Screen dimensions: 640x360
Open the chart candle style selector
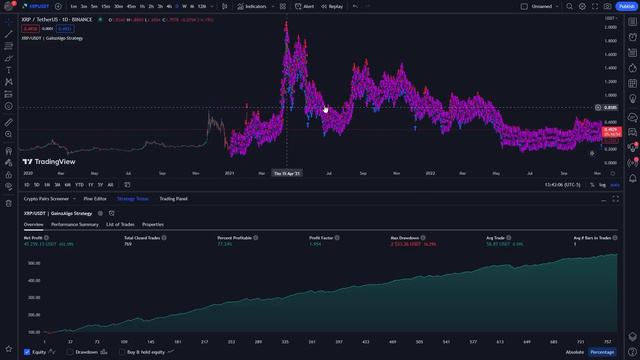(x=224, y=7)
